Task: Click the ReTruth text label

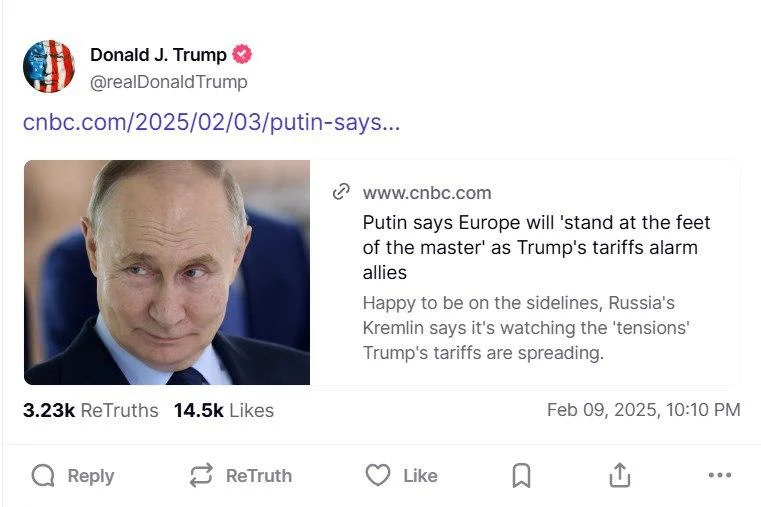Action: click(259, 476)
